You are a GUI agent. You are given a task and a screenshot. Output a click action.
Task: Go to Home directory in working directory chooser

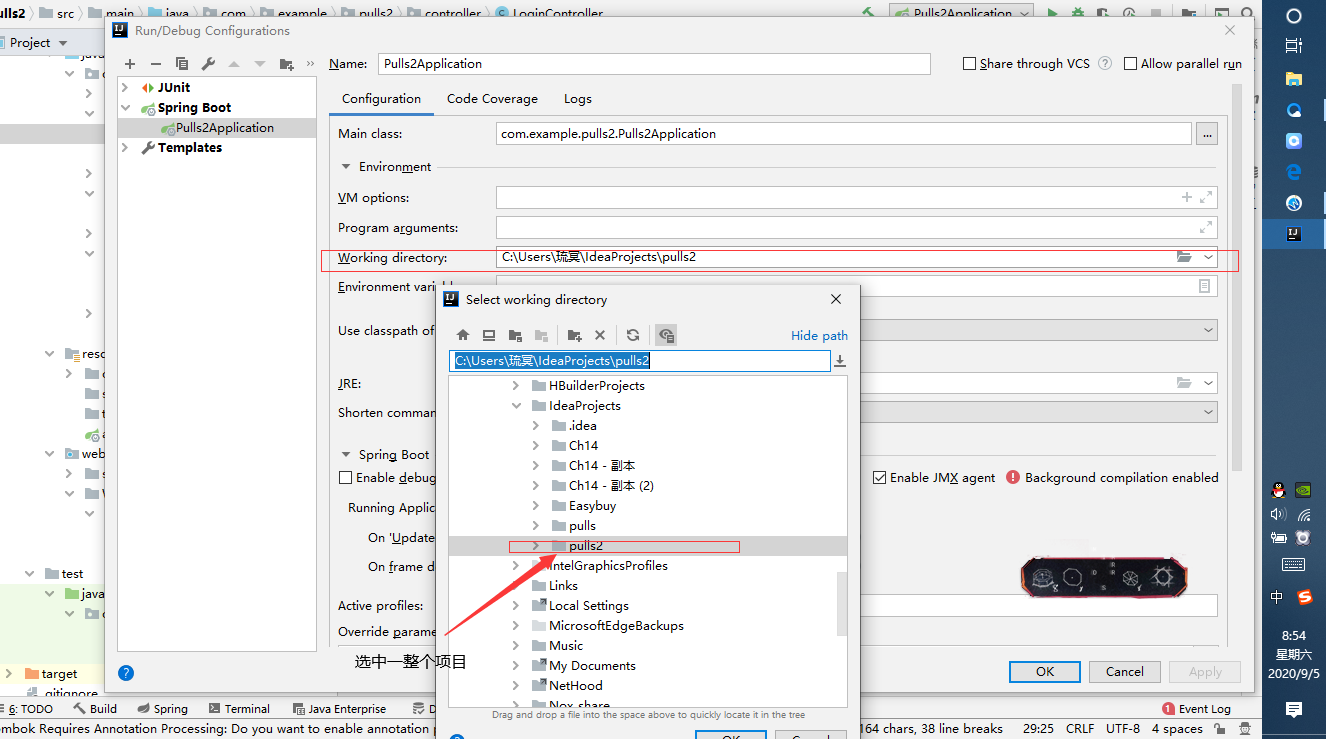tap(463, 335)
